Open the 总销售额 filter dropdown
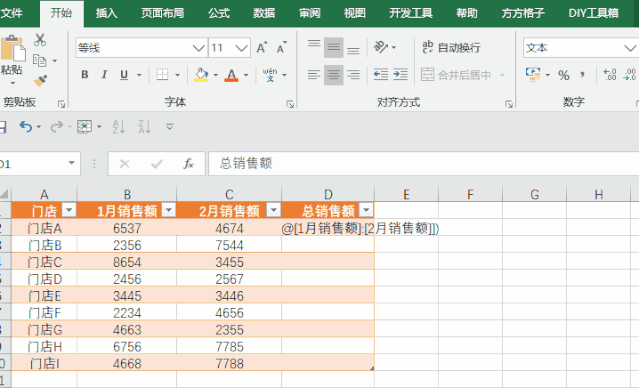This screenshot has height=388, width=639. click(366, 210)
